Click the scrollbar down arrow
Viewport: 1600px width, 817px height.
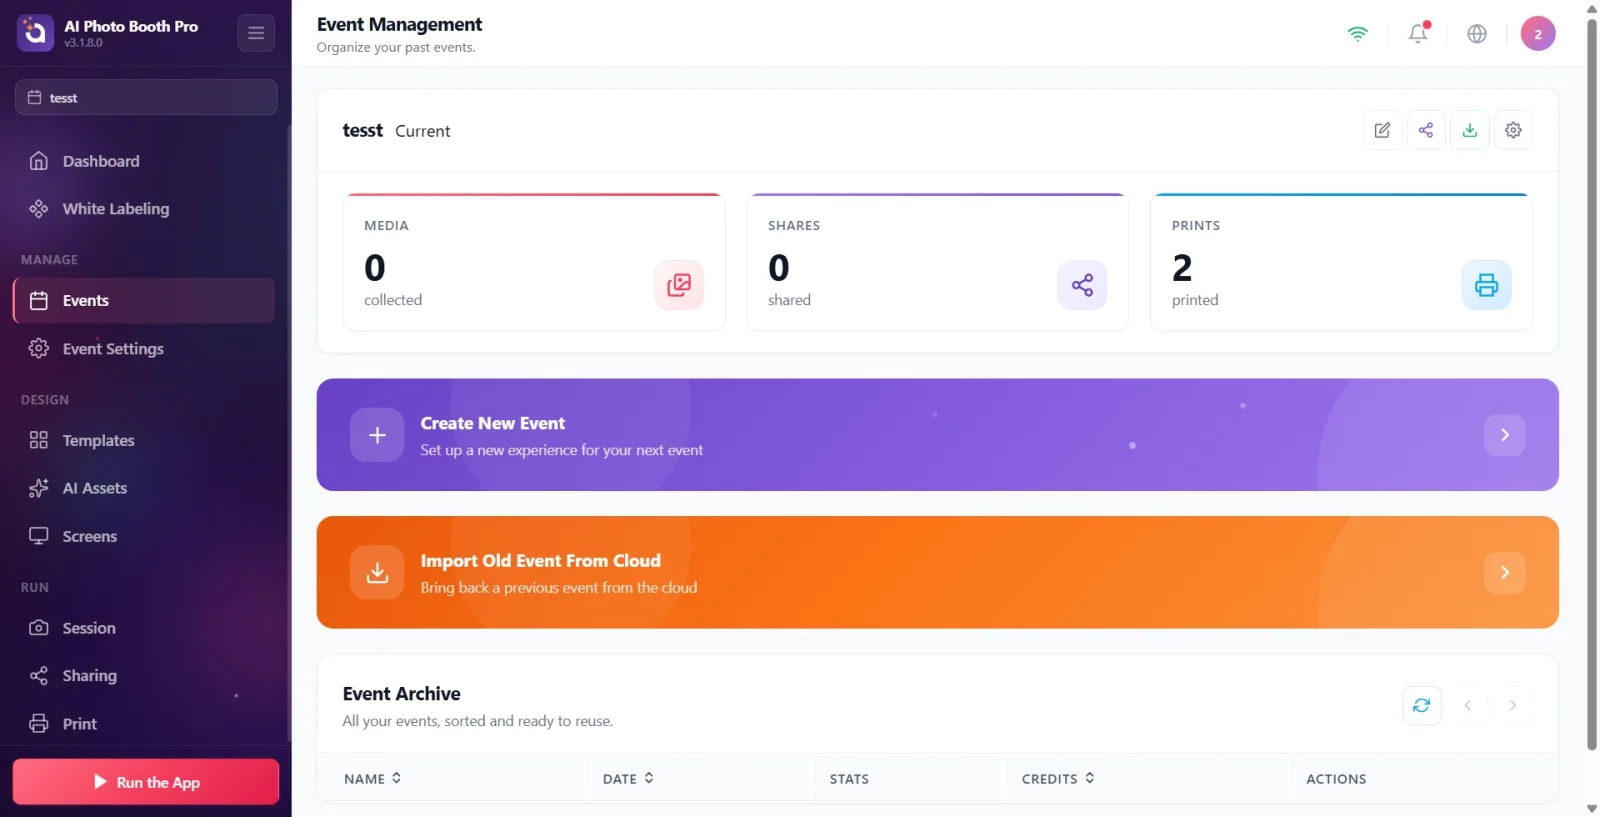1592,808
